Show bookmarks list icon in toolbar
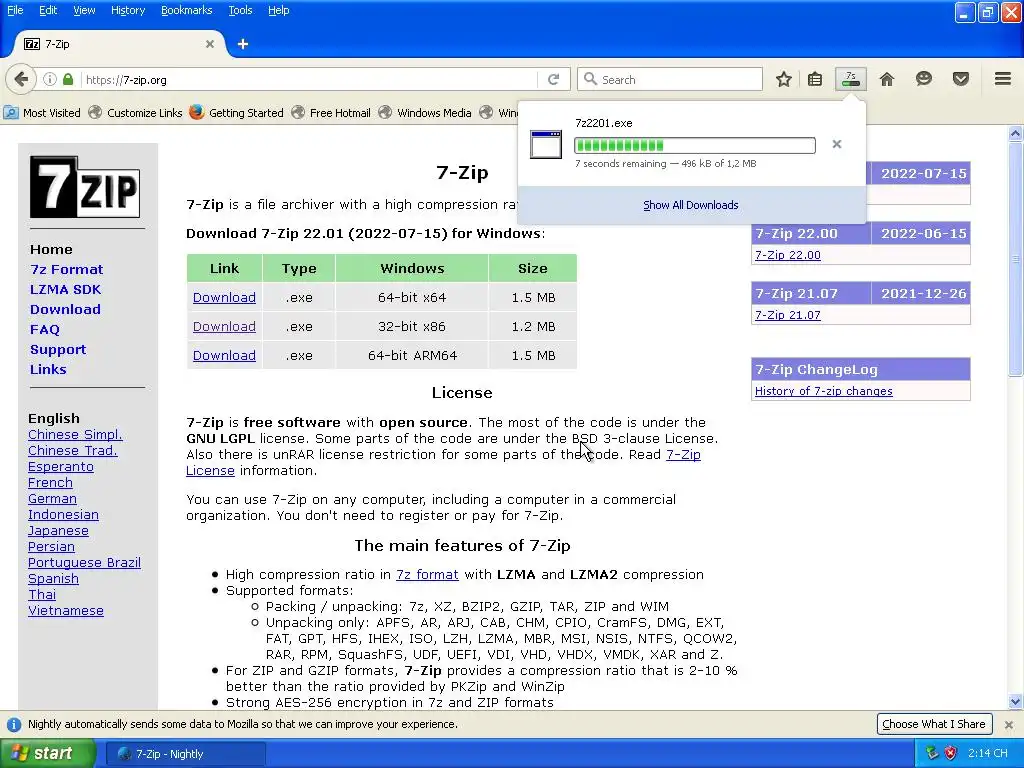The width and height of the screenshot is (1024, 768). point(815,80)
